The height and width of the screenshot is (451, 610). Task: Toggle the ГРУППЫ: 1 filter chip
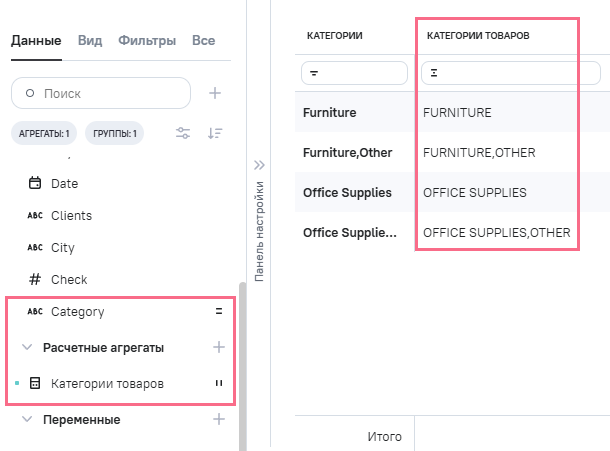[116, 133]
